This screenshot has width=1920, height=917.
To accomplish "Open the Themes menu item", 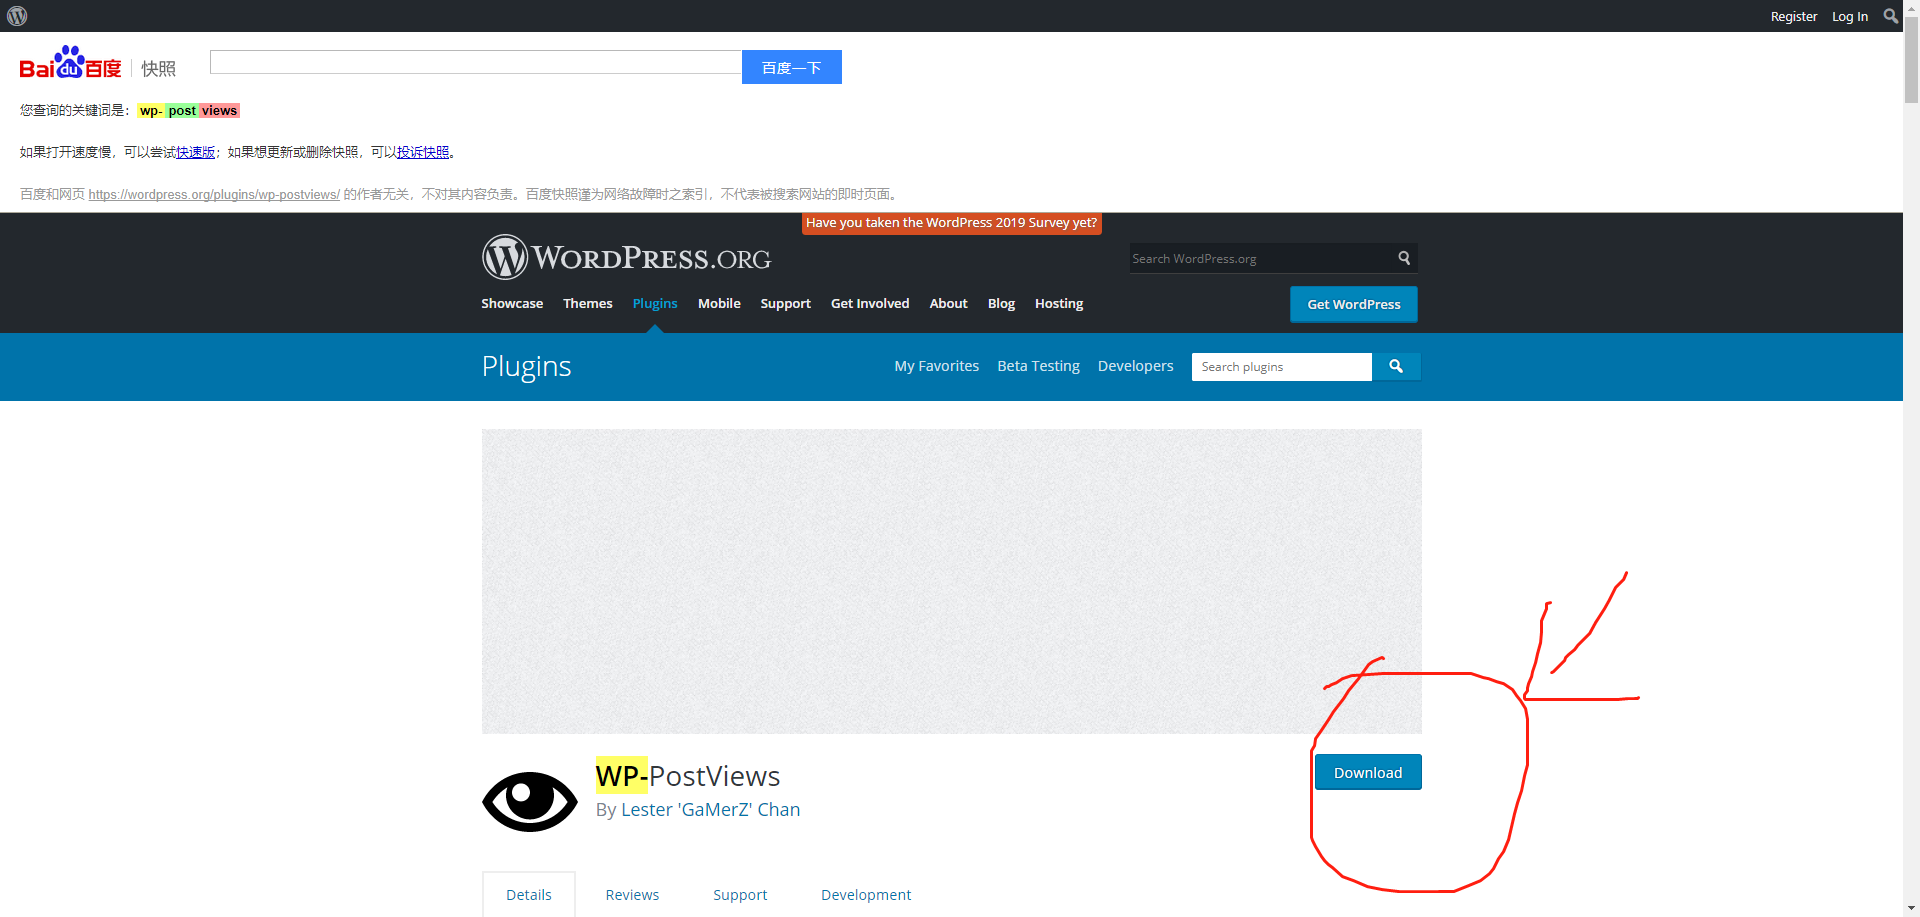I will pyautogui.click(x=588, y=303).
